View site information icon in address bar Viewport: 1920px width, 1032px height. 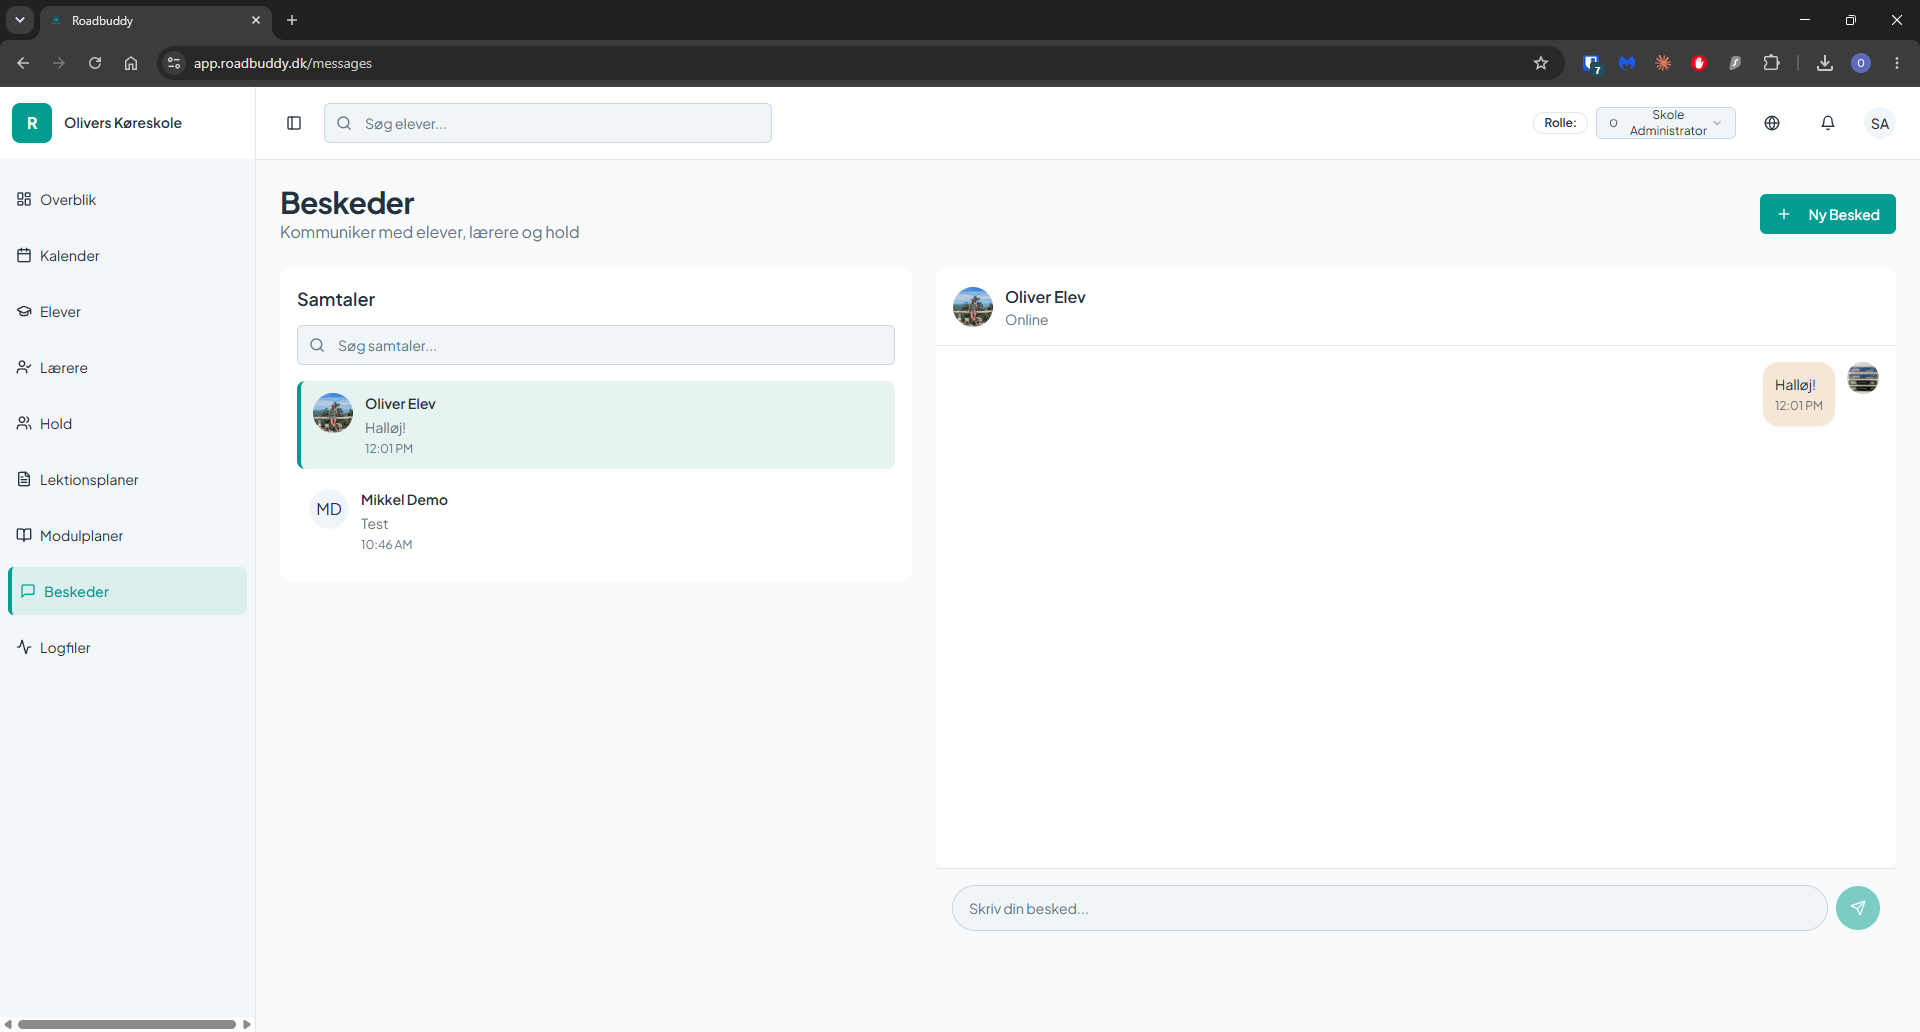(174, 63)
